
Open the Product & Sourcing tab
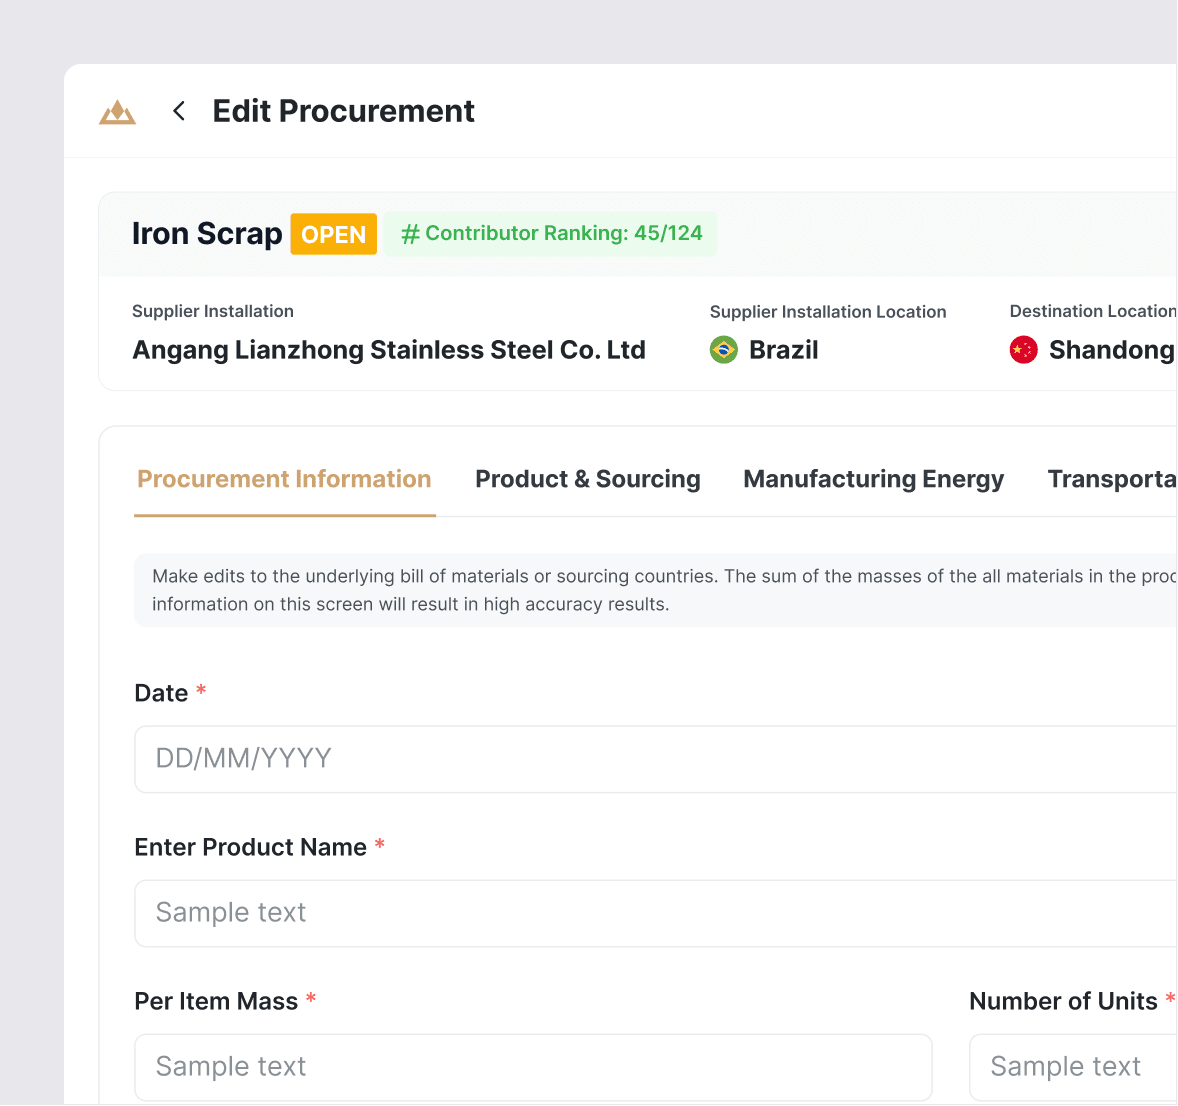[587, 479]
